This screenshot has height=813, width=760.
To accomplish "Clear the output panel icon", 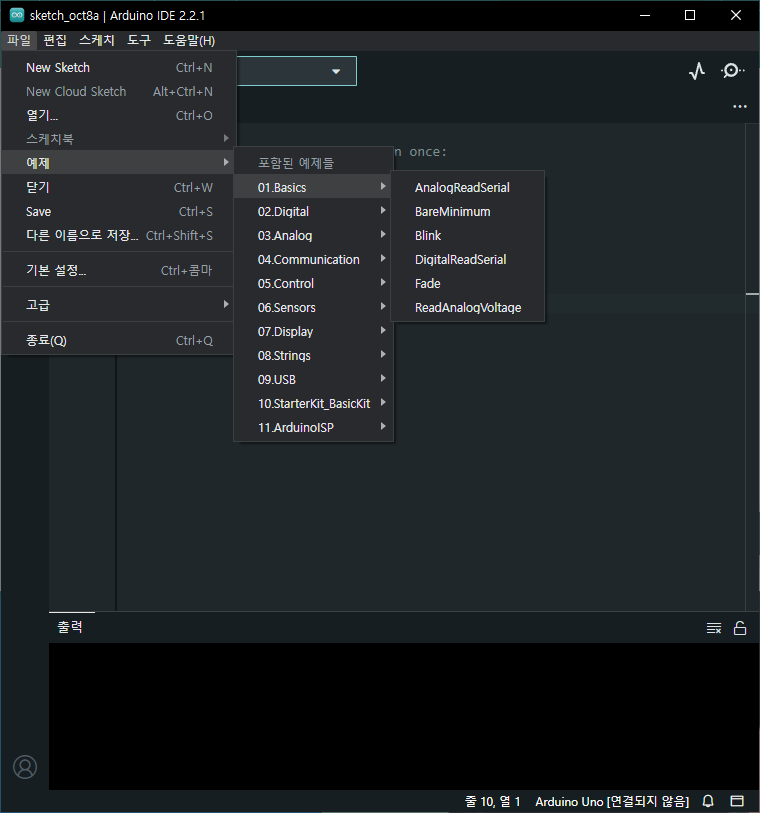I will pyautogui.click(x=714, y=628).
